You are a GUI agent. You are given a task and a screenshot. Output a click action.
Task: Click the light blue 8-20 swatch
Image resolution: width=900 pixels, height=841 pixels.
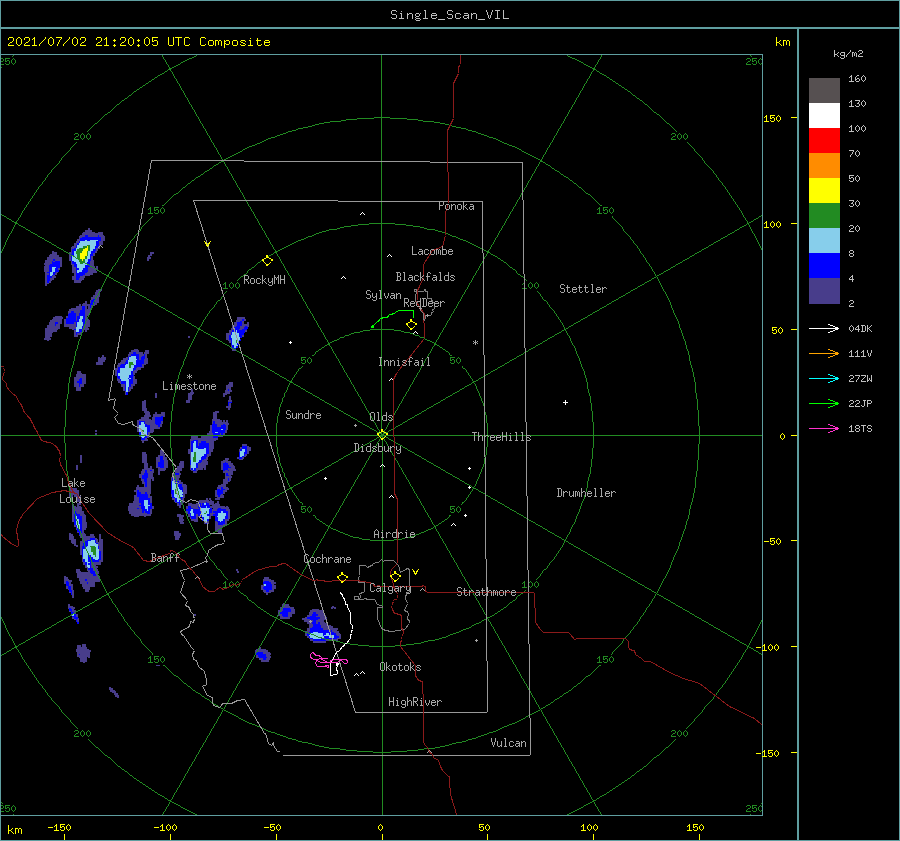pos(824,241)
